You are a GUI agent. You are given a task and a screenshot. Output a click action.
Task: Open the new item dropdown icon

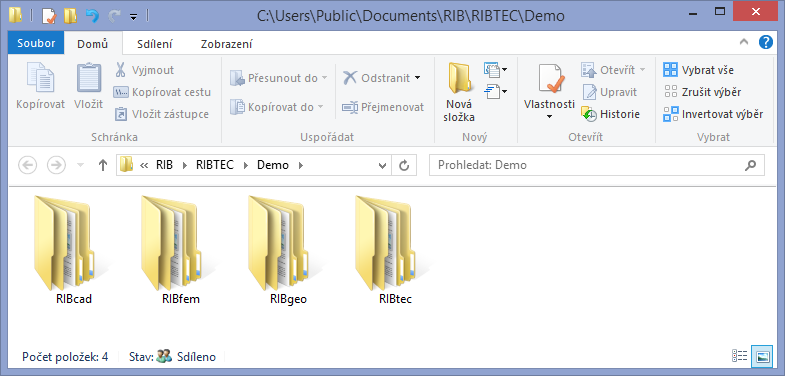pyautogui.click(x=496, y=69)
